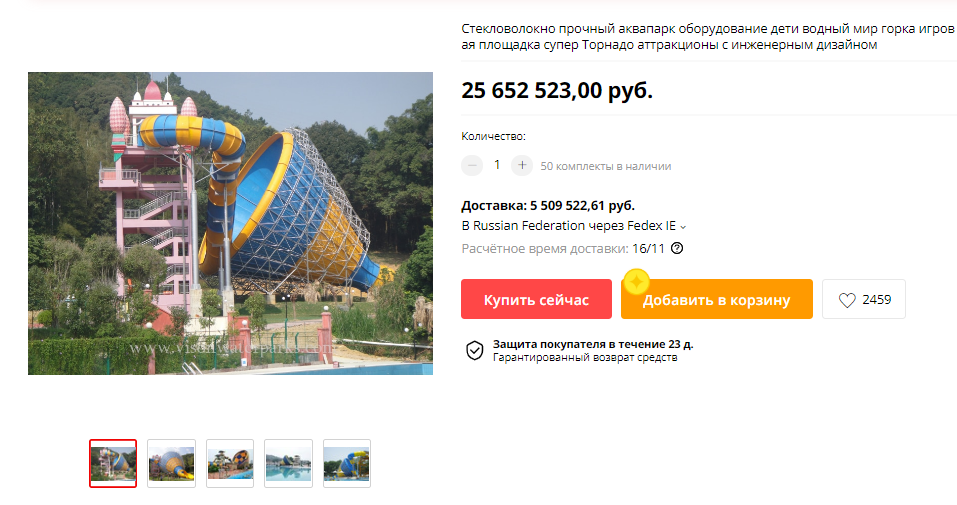Click the main water slide product image
The width and height of the screenshot is (957, 505).
[230, 223]
